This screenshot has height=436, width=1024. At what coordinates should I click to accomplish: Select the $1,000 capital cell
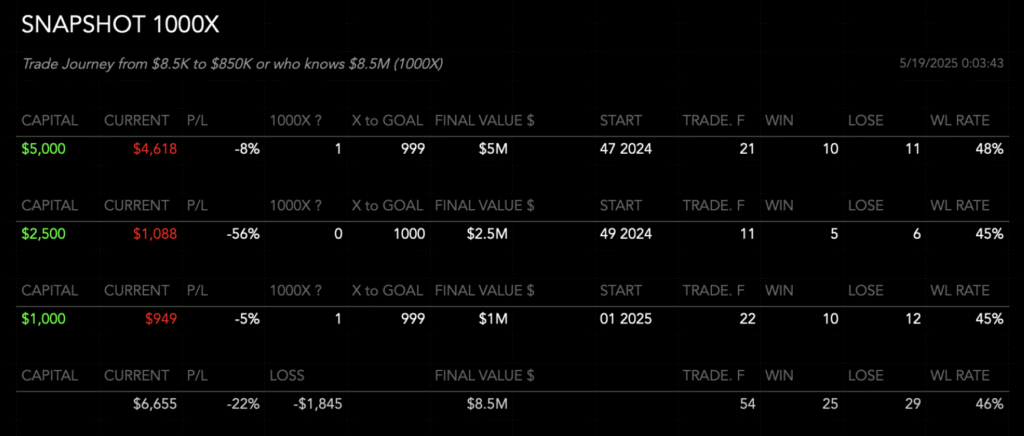[44, 319]
